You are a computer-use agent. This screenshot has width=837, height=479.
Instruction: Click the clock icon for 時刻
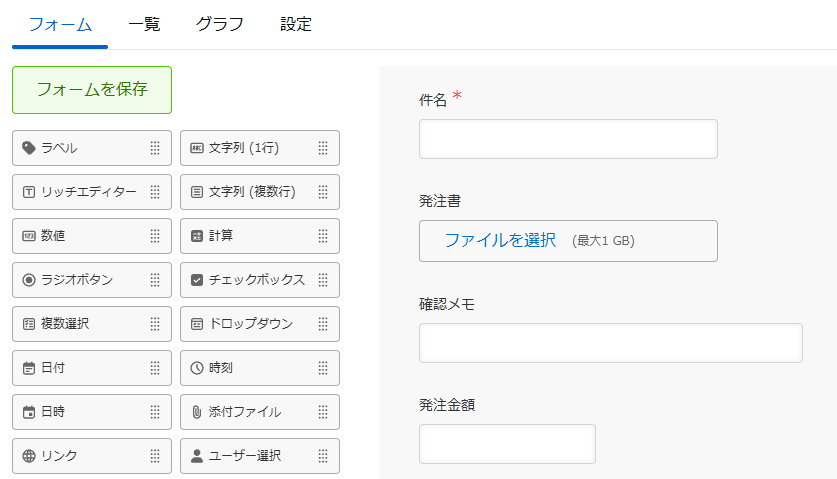point(197,367)
